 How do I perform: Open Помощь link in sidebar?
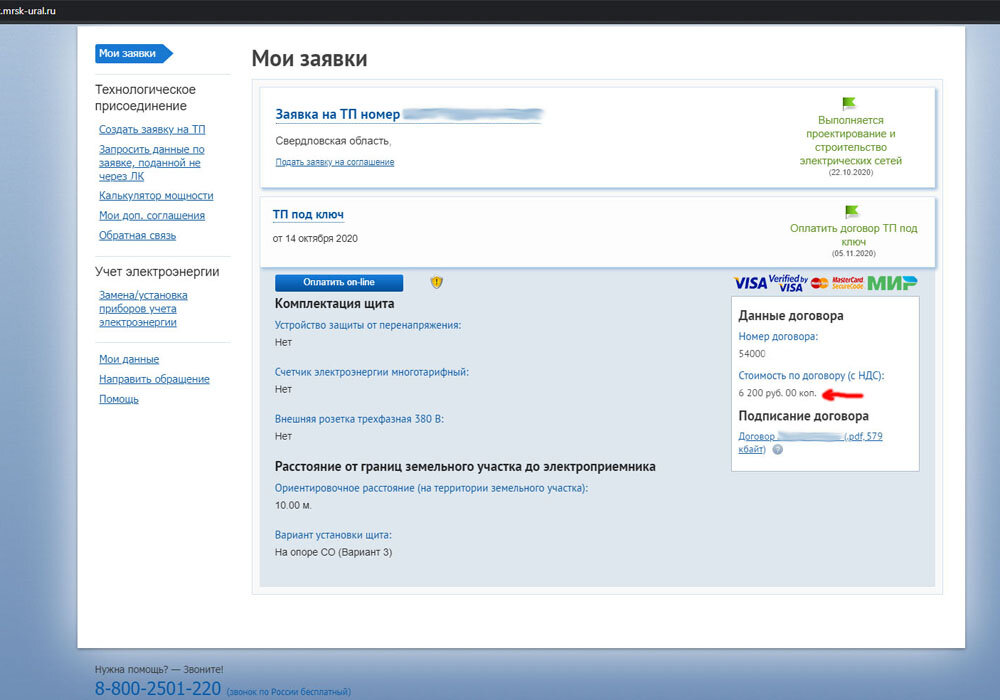pos(119,399)
